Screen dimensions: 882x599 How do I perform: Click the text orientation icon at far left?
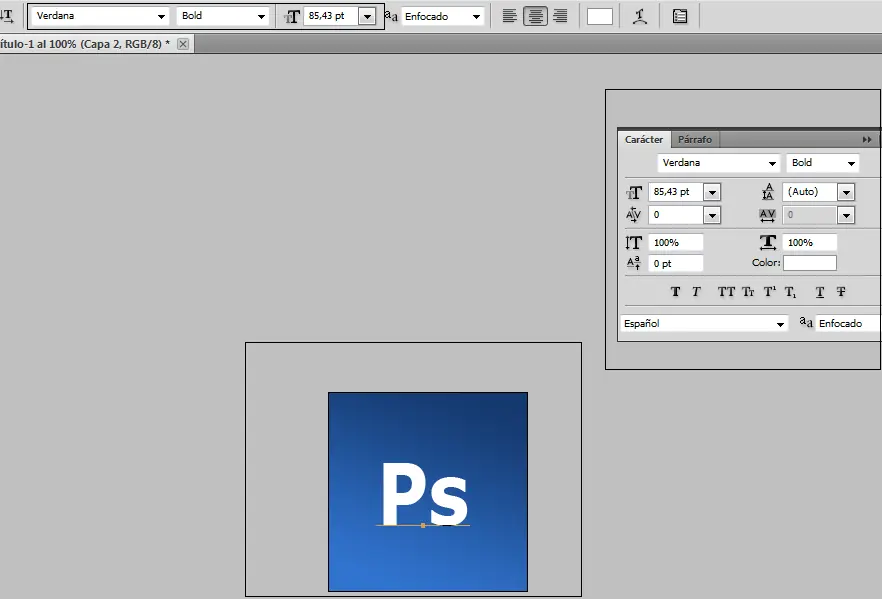coord(6,16)
